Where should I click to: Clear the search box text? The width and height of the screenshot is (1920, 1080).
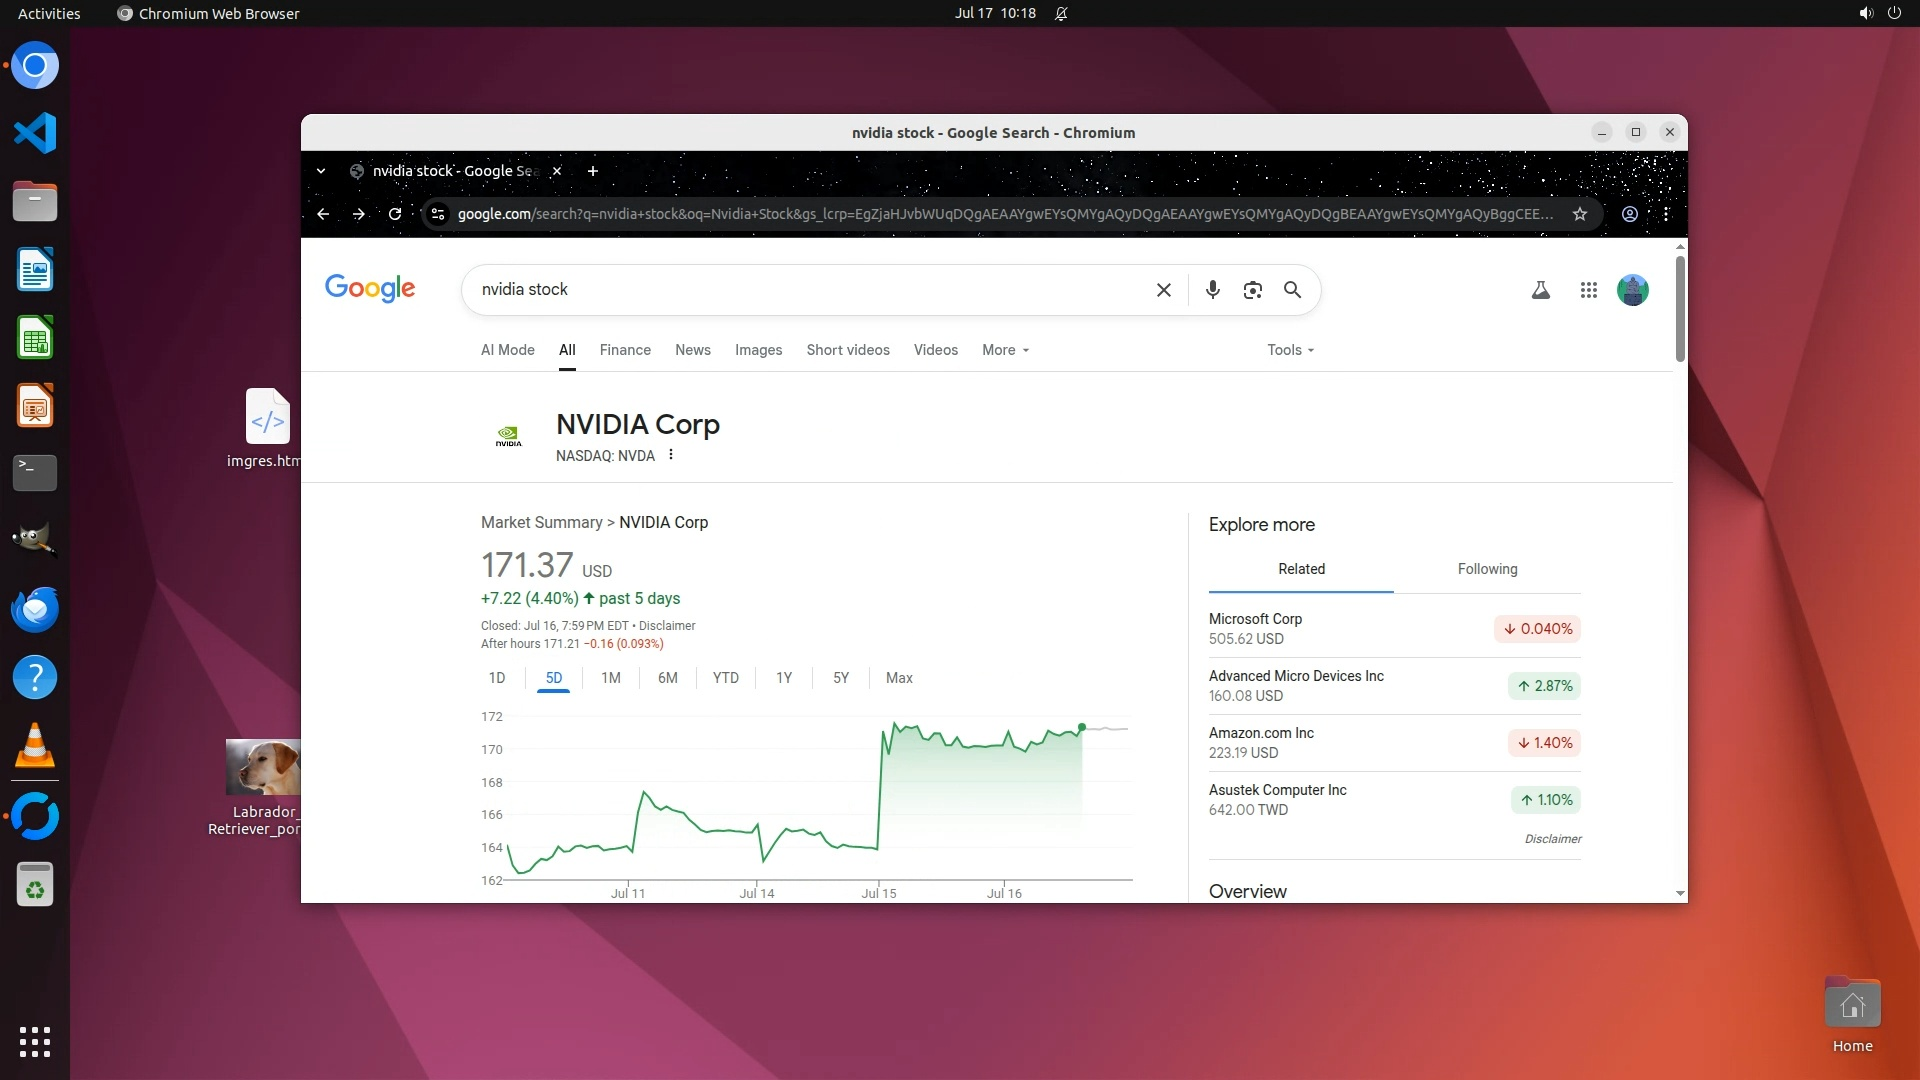point(1163,290)
